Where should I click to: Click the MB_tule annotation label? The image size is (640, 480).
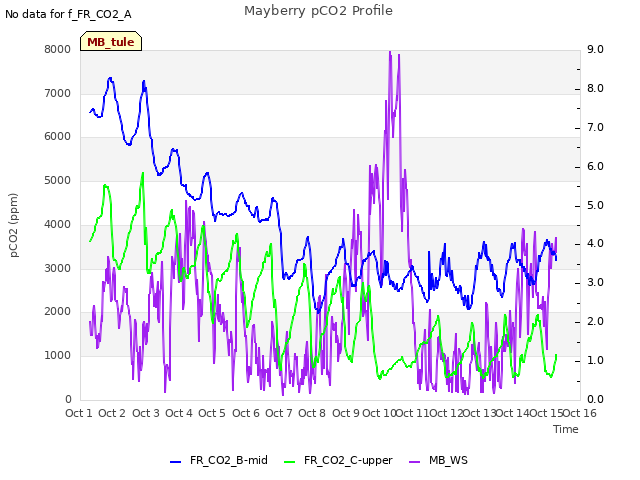(x=111, y=41)
